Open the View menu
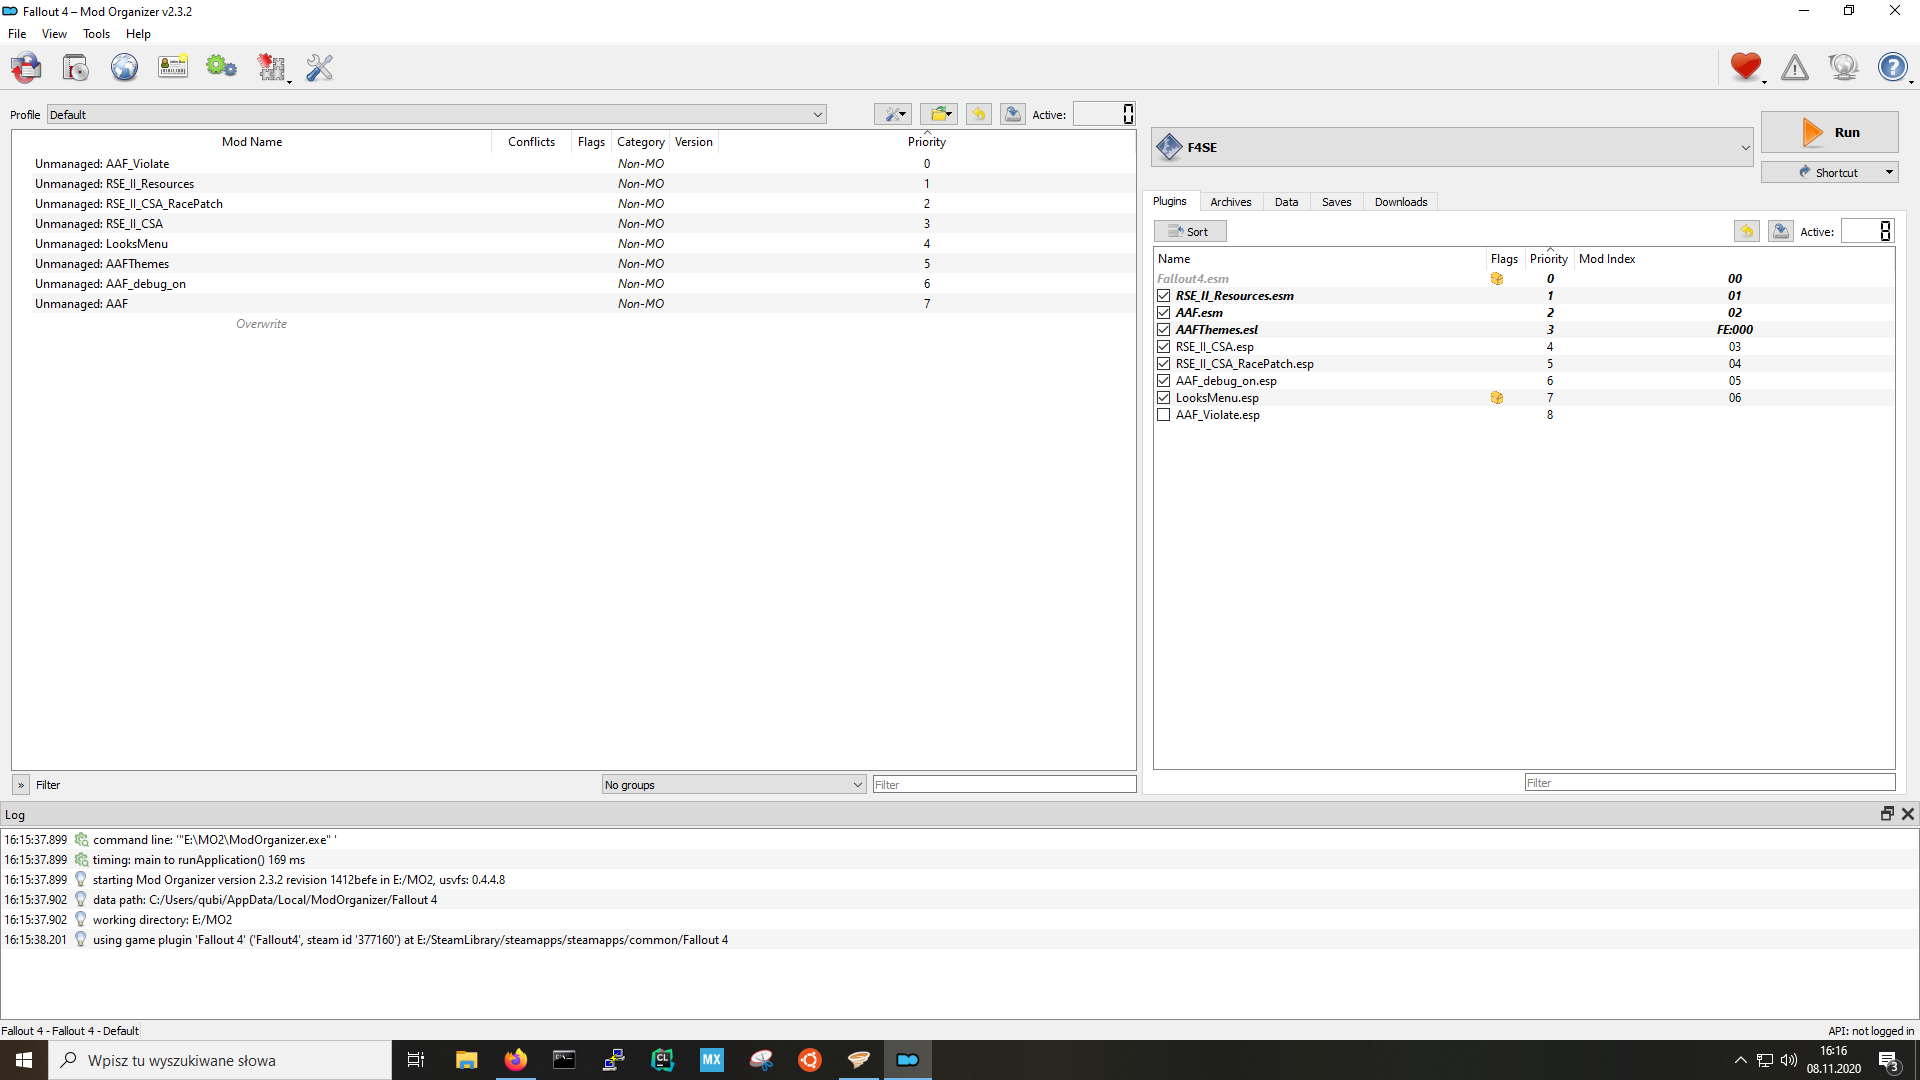This screenshot has width=1920, height=1080. click(x=54, y=34)
